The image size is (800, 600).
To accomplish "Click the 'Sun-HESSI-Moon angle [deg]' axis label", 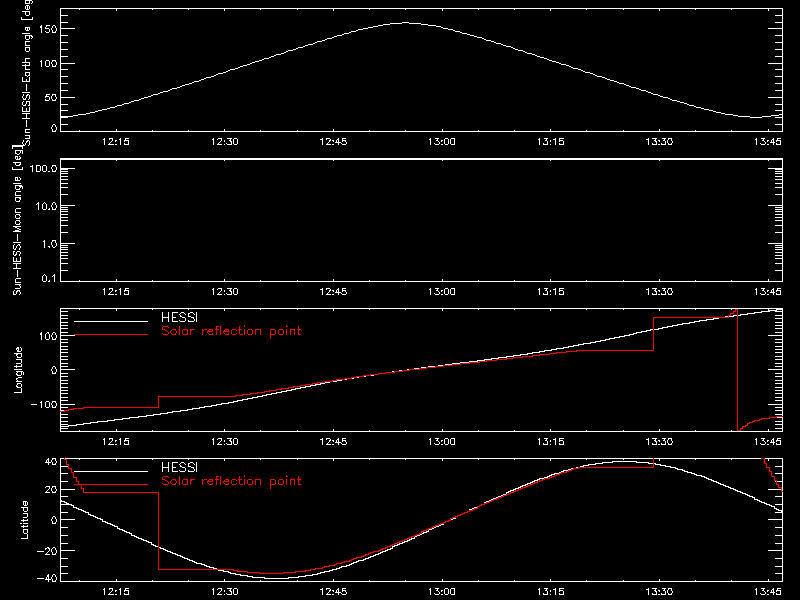I will tap(17, 220).
